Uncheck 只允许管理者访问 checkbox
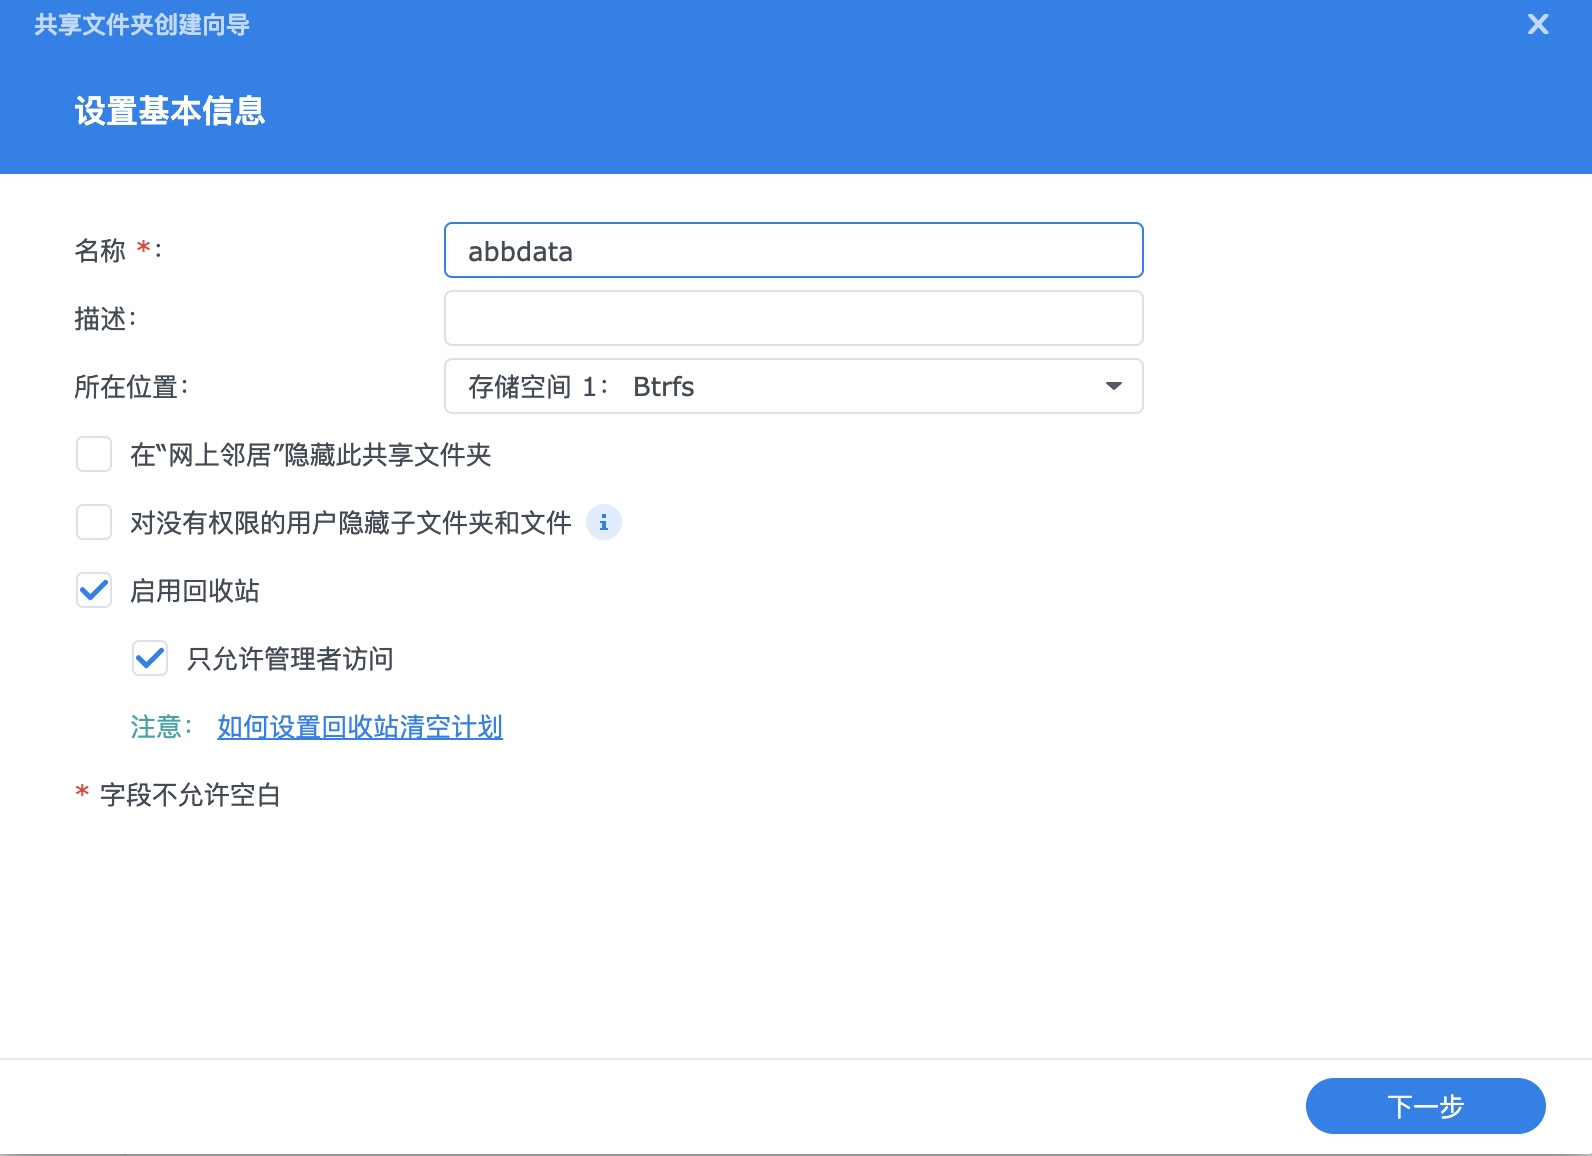The image size is (1592, 1156). (150, 658)
